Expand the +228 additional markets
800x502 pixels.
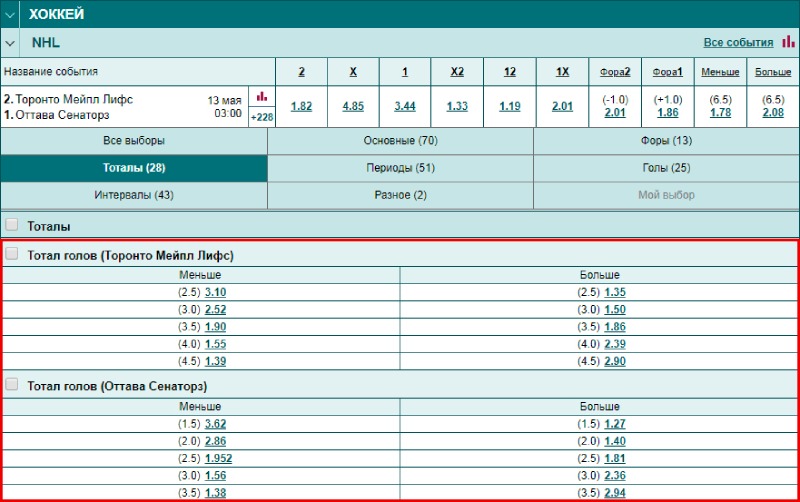262,117
